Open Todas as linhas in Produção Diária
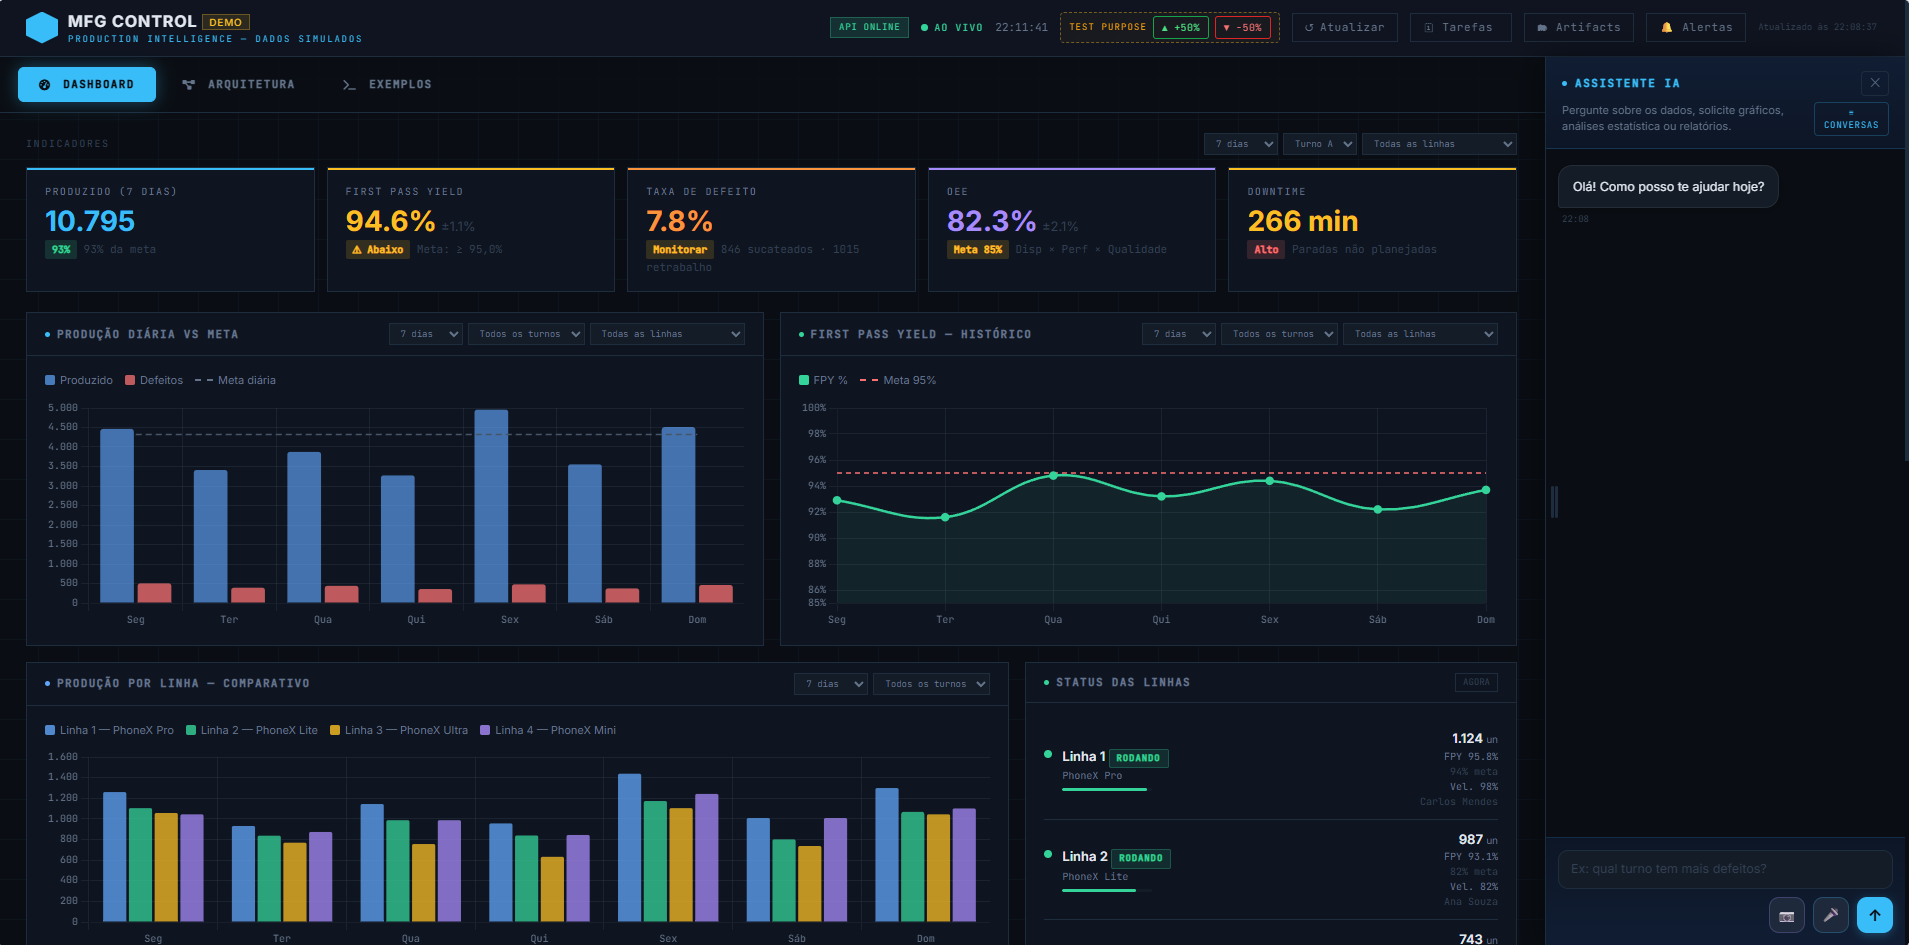The width and height of the screenshot is (1909, 945). 667,334
